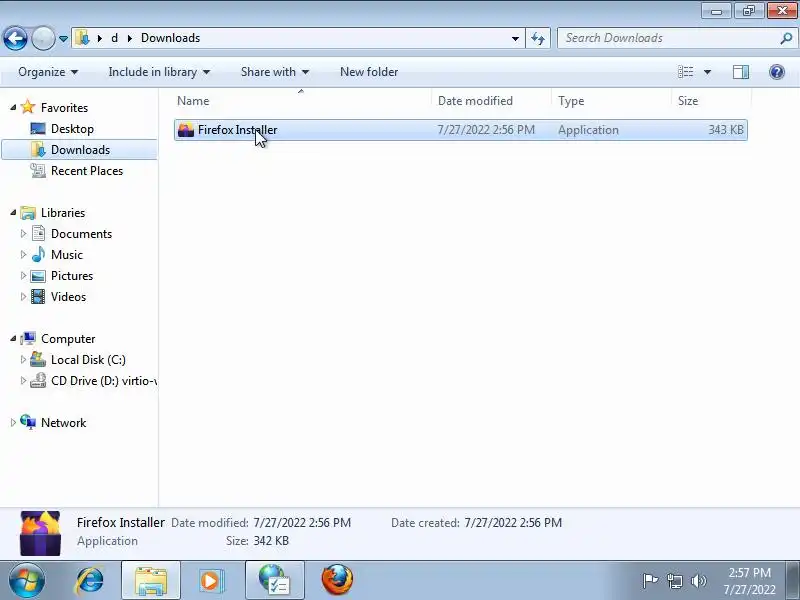Expand Local Disk (C:)
This screenshot has width=800, height=600.
(23, 360)
